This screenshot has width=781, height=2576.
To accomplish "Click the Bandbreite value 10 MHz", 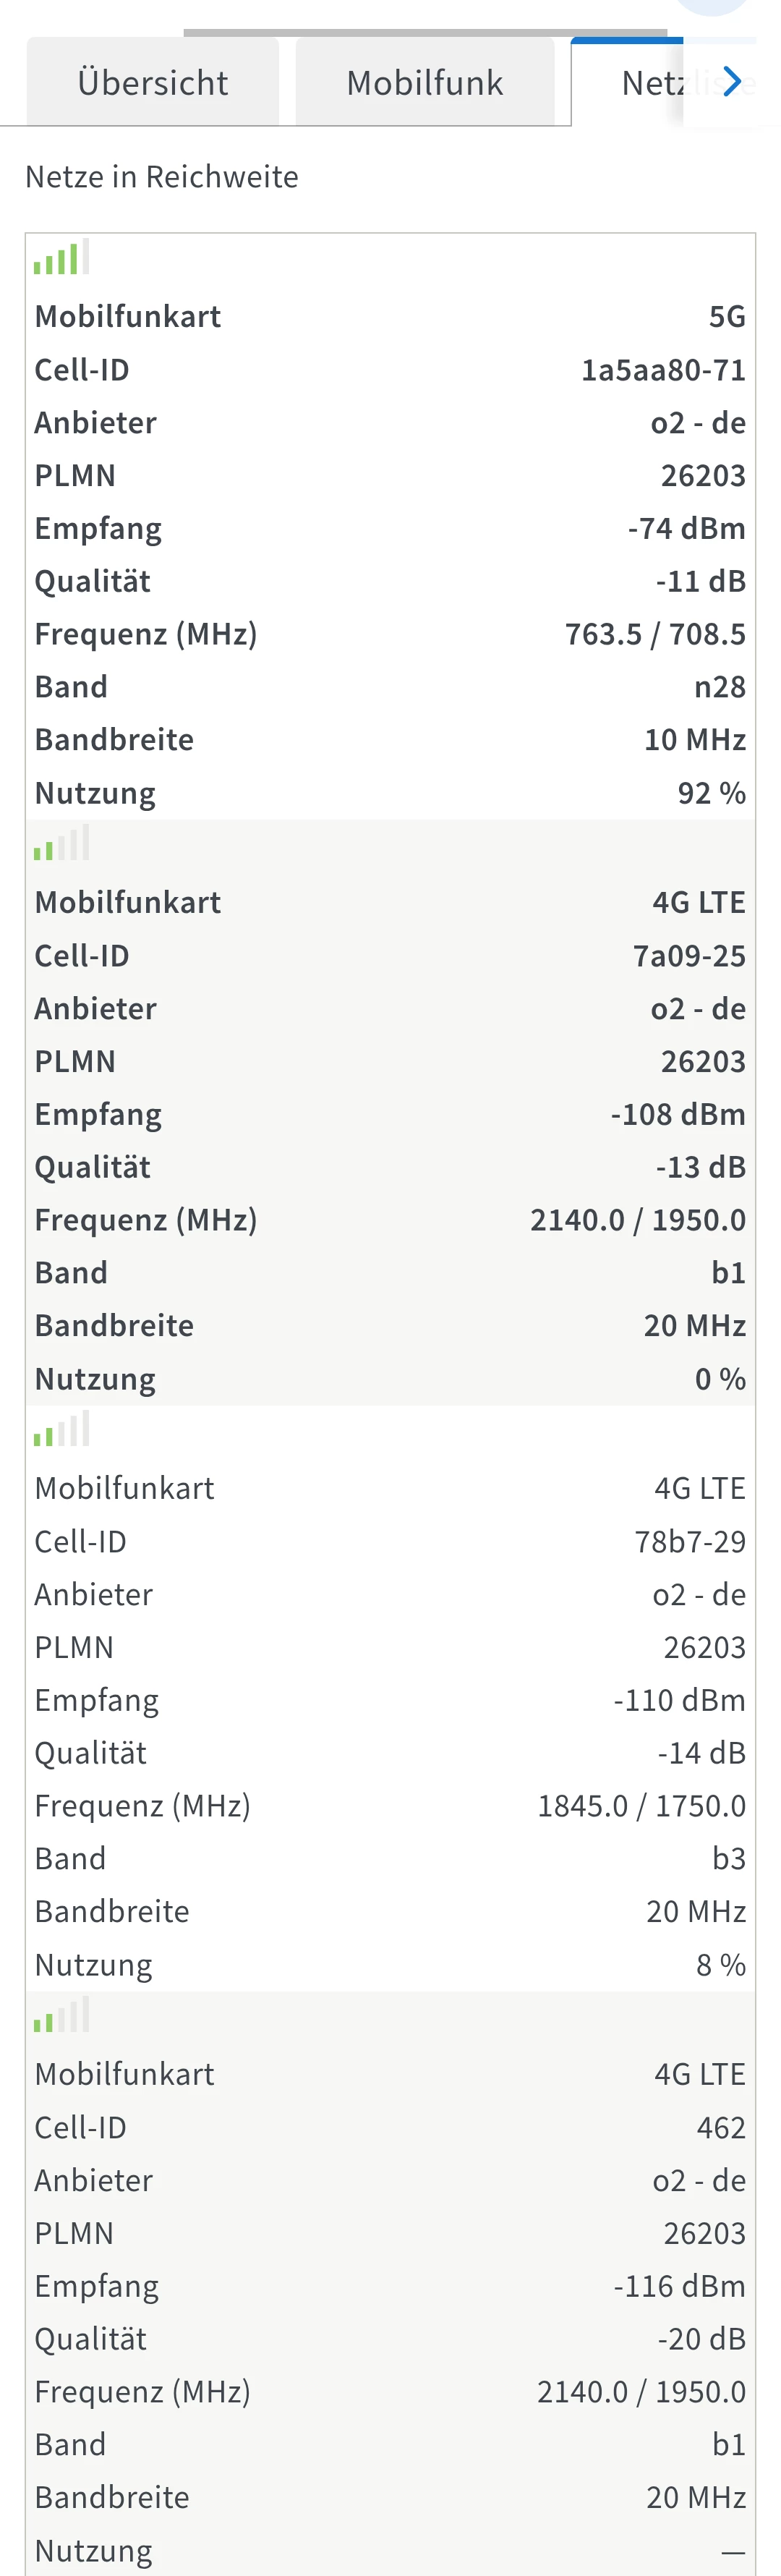I will coord(694,740).
